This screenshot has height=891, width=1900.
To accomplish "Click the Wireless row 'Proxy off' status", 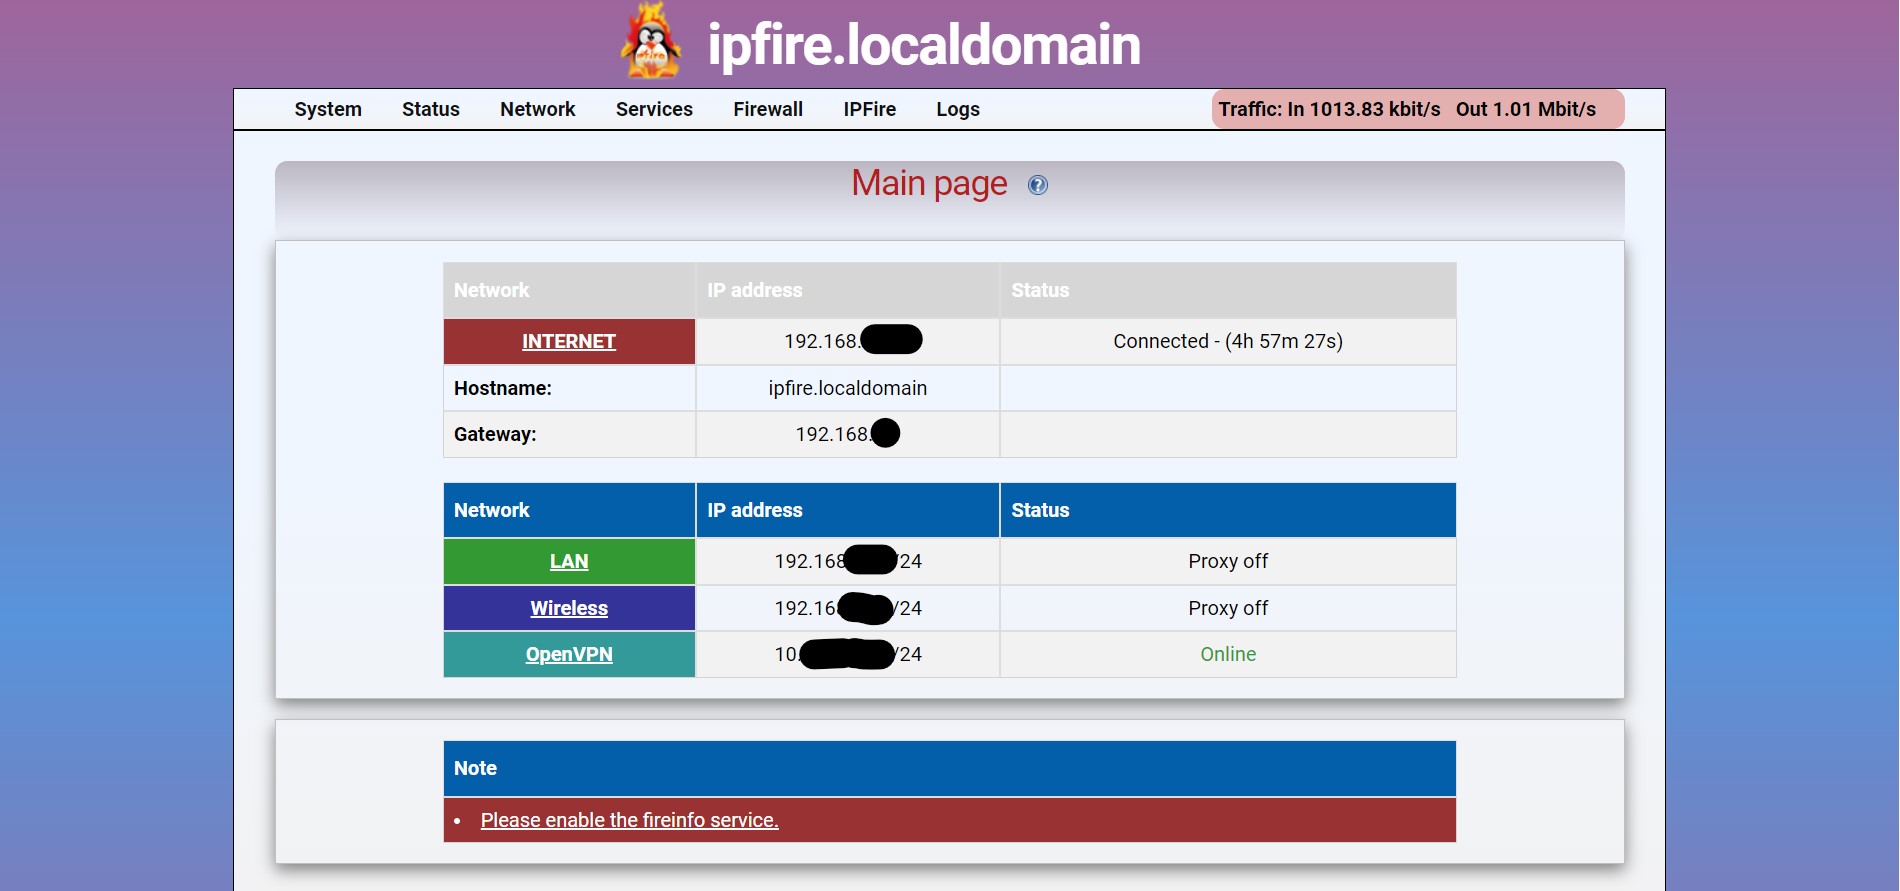I will click(1228, 608).
